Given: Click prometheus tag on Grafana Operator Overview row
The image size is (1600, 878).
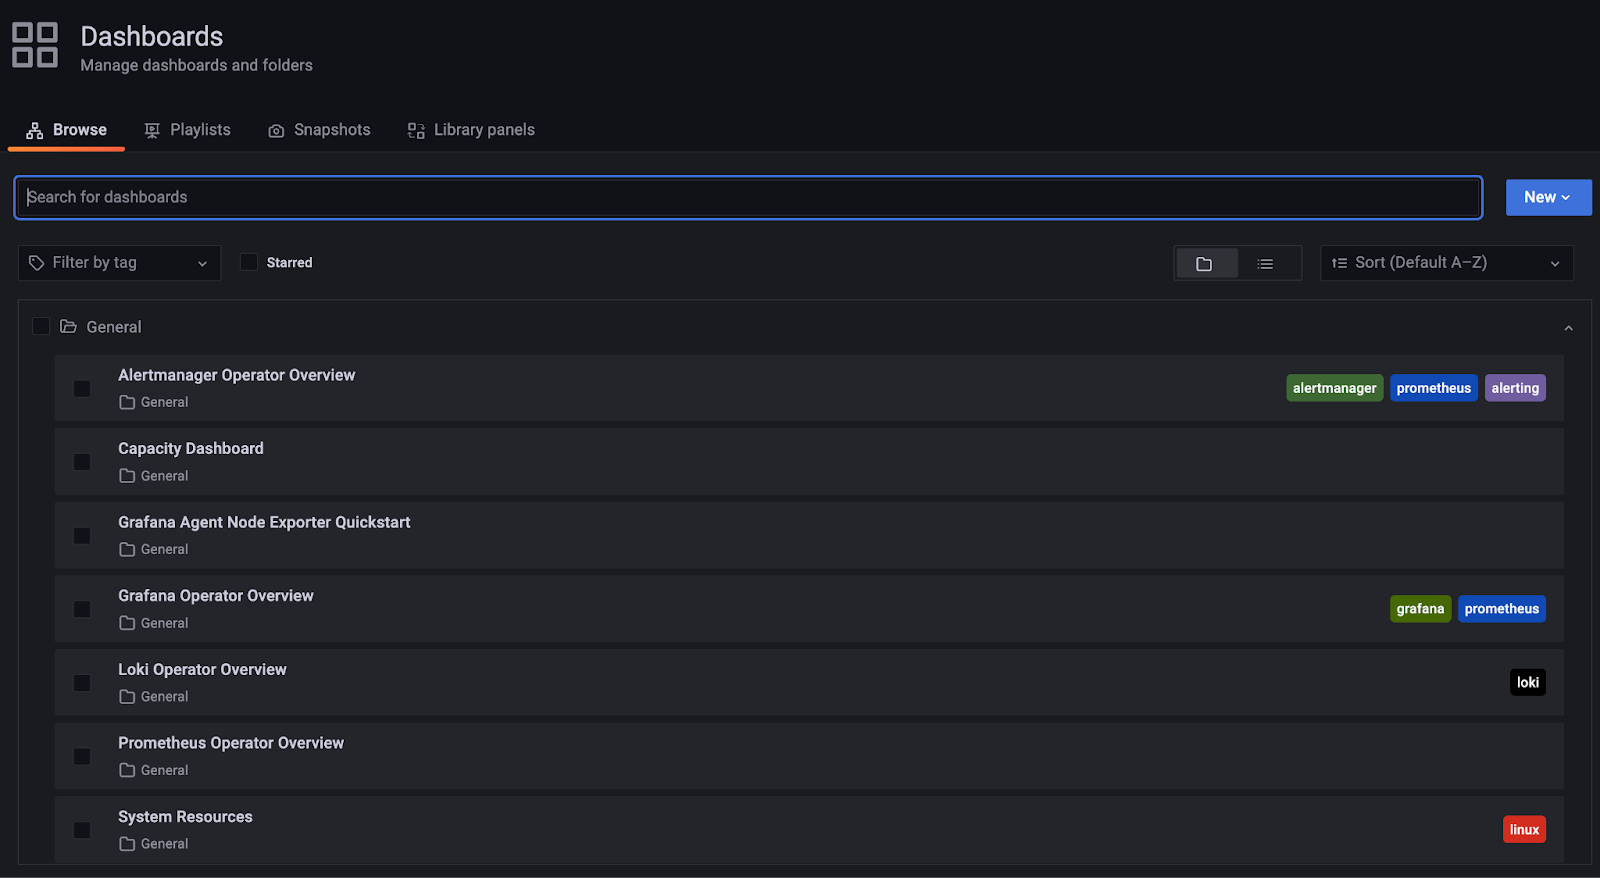Looking at the screenshot, I should click(1501, 609).
